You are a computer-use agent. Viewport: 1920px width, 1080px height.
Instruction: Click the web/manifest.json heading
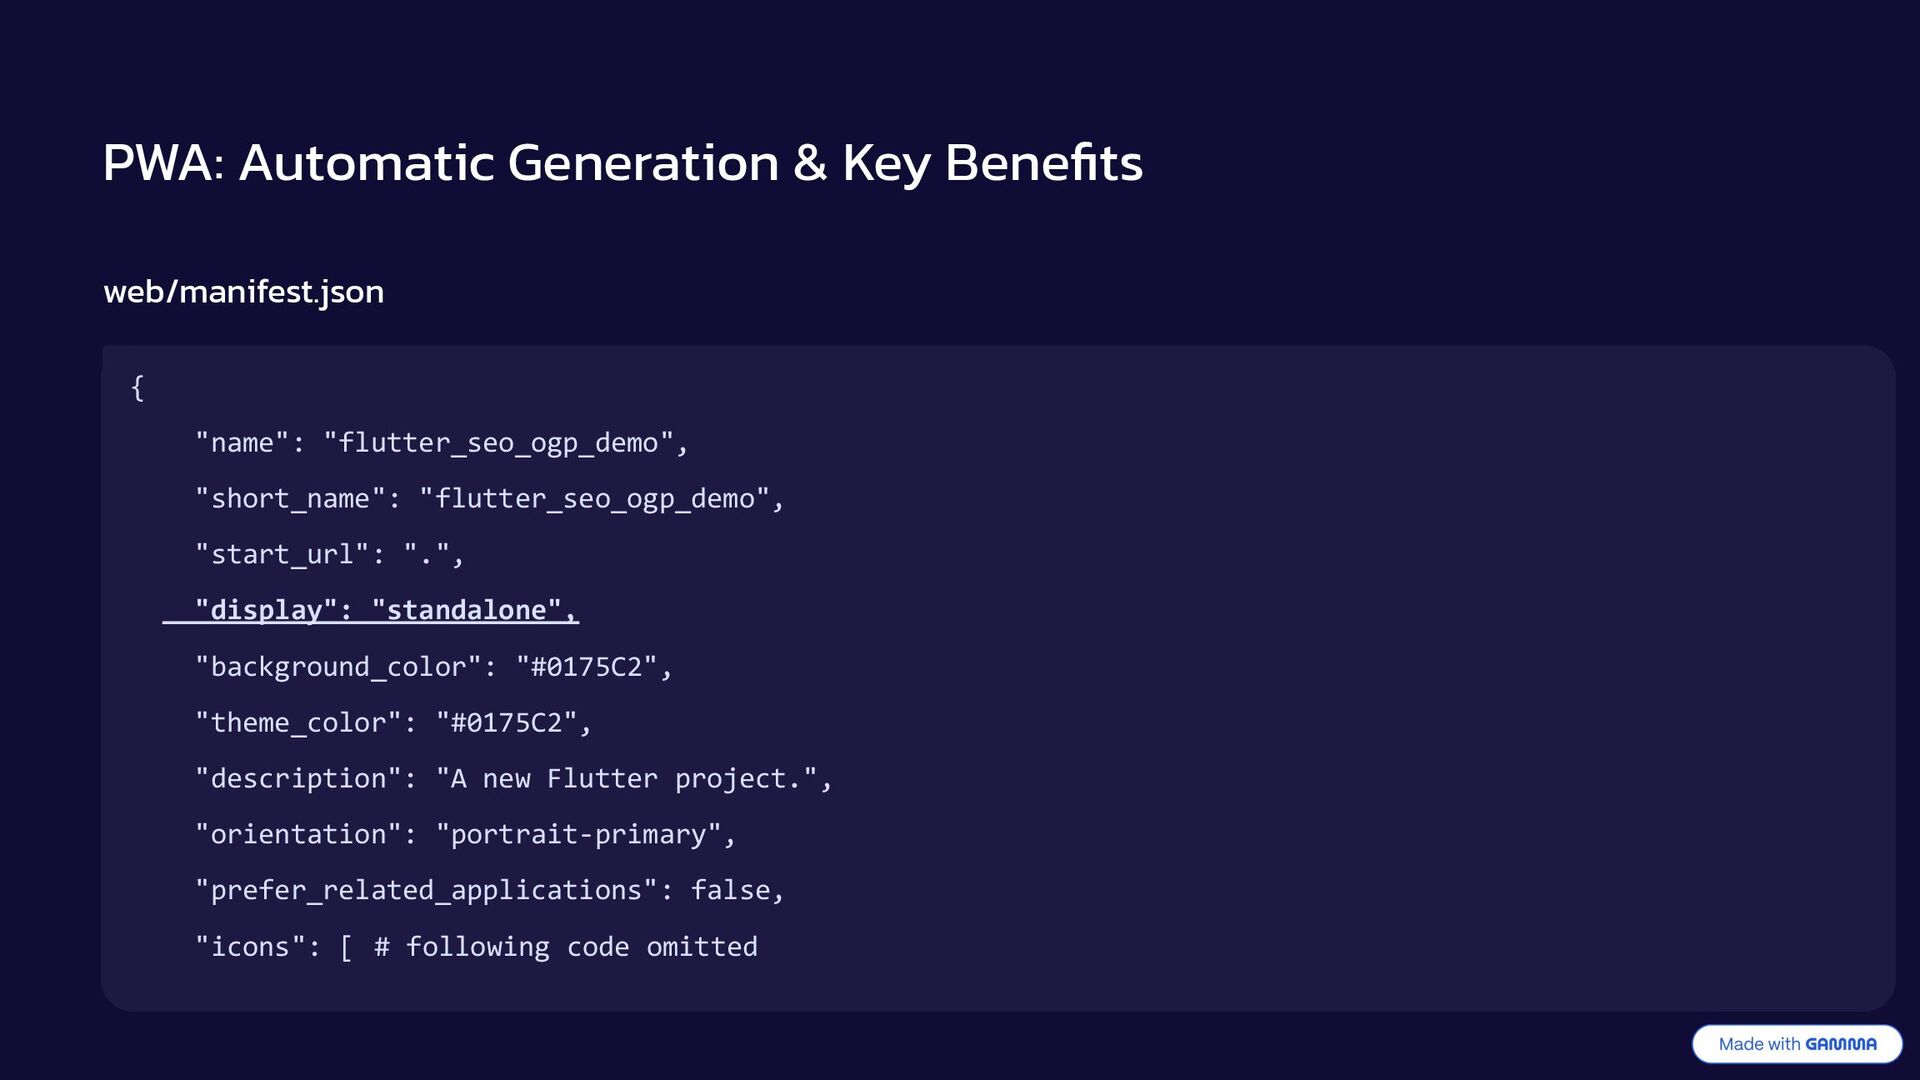point(244,292)
